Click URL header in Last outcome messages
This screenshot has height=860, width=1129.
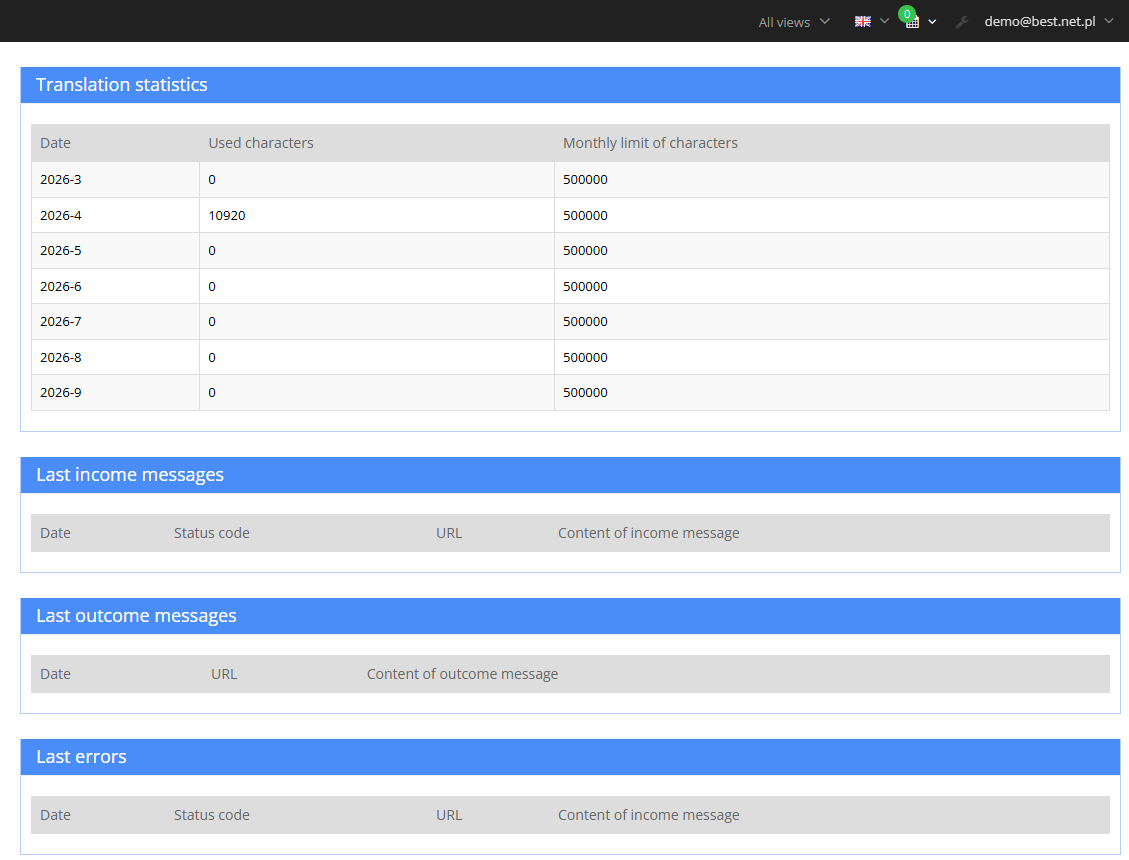click(224, 674)
